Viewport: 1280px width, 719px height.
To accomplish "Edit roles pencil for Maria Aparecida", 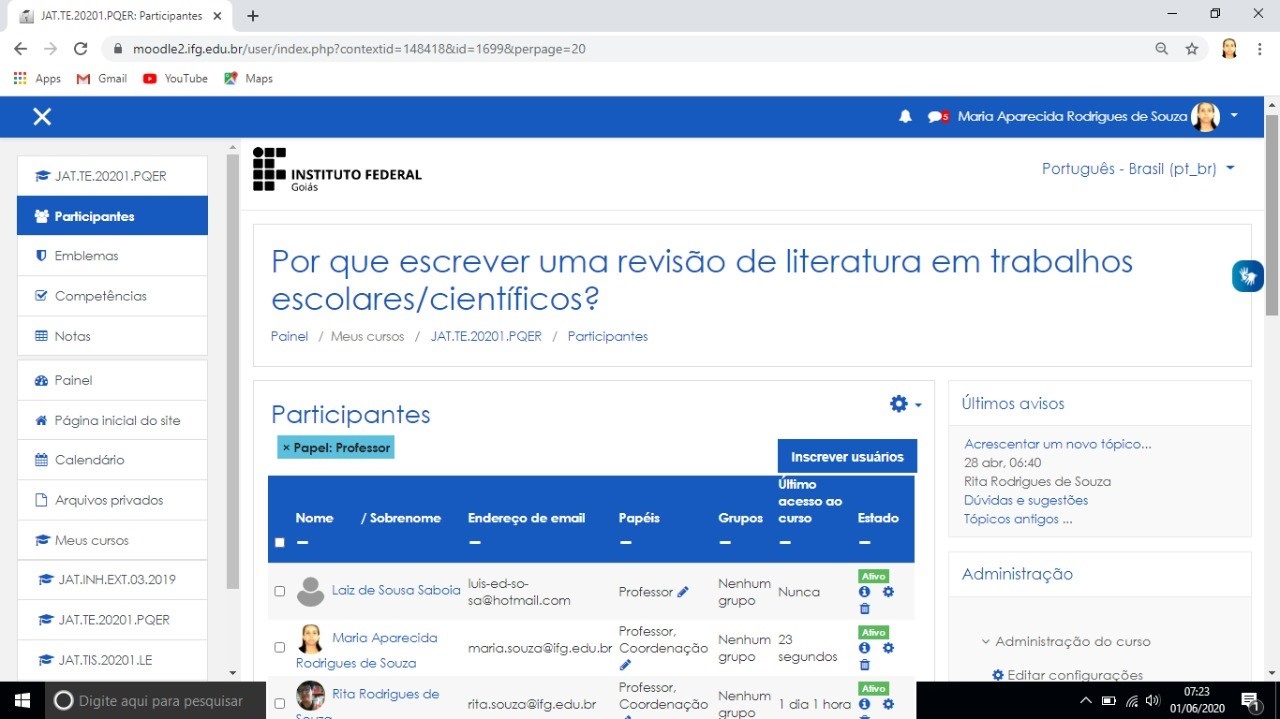I will click(x=625, y=665).
